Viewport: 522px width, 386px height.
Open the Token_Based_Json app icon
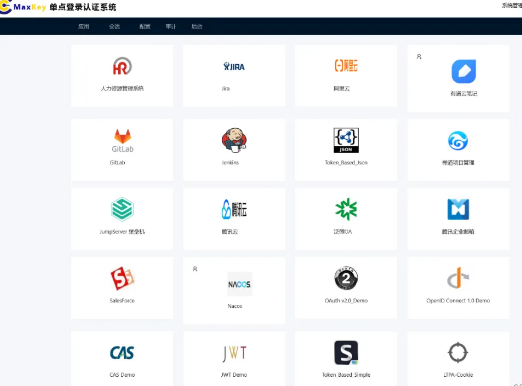point(346,140)
